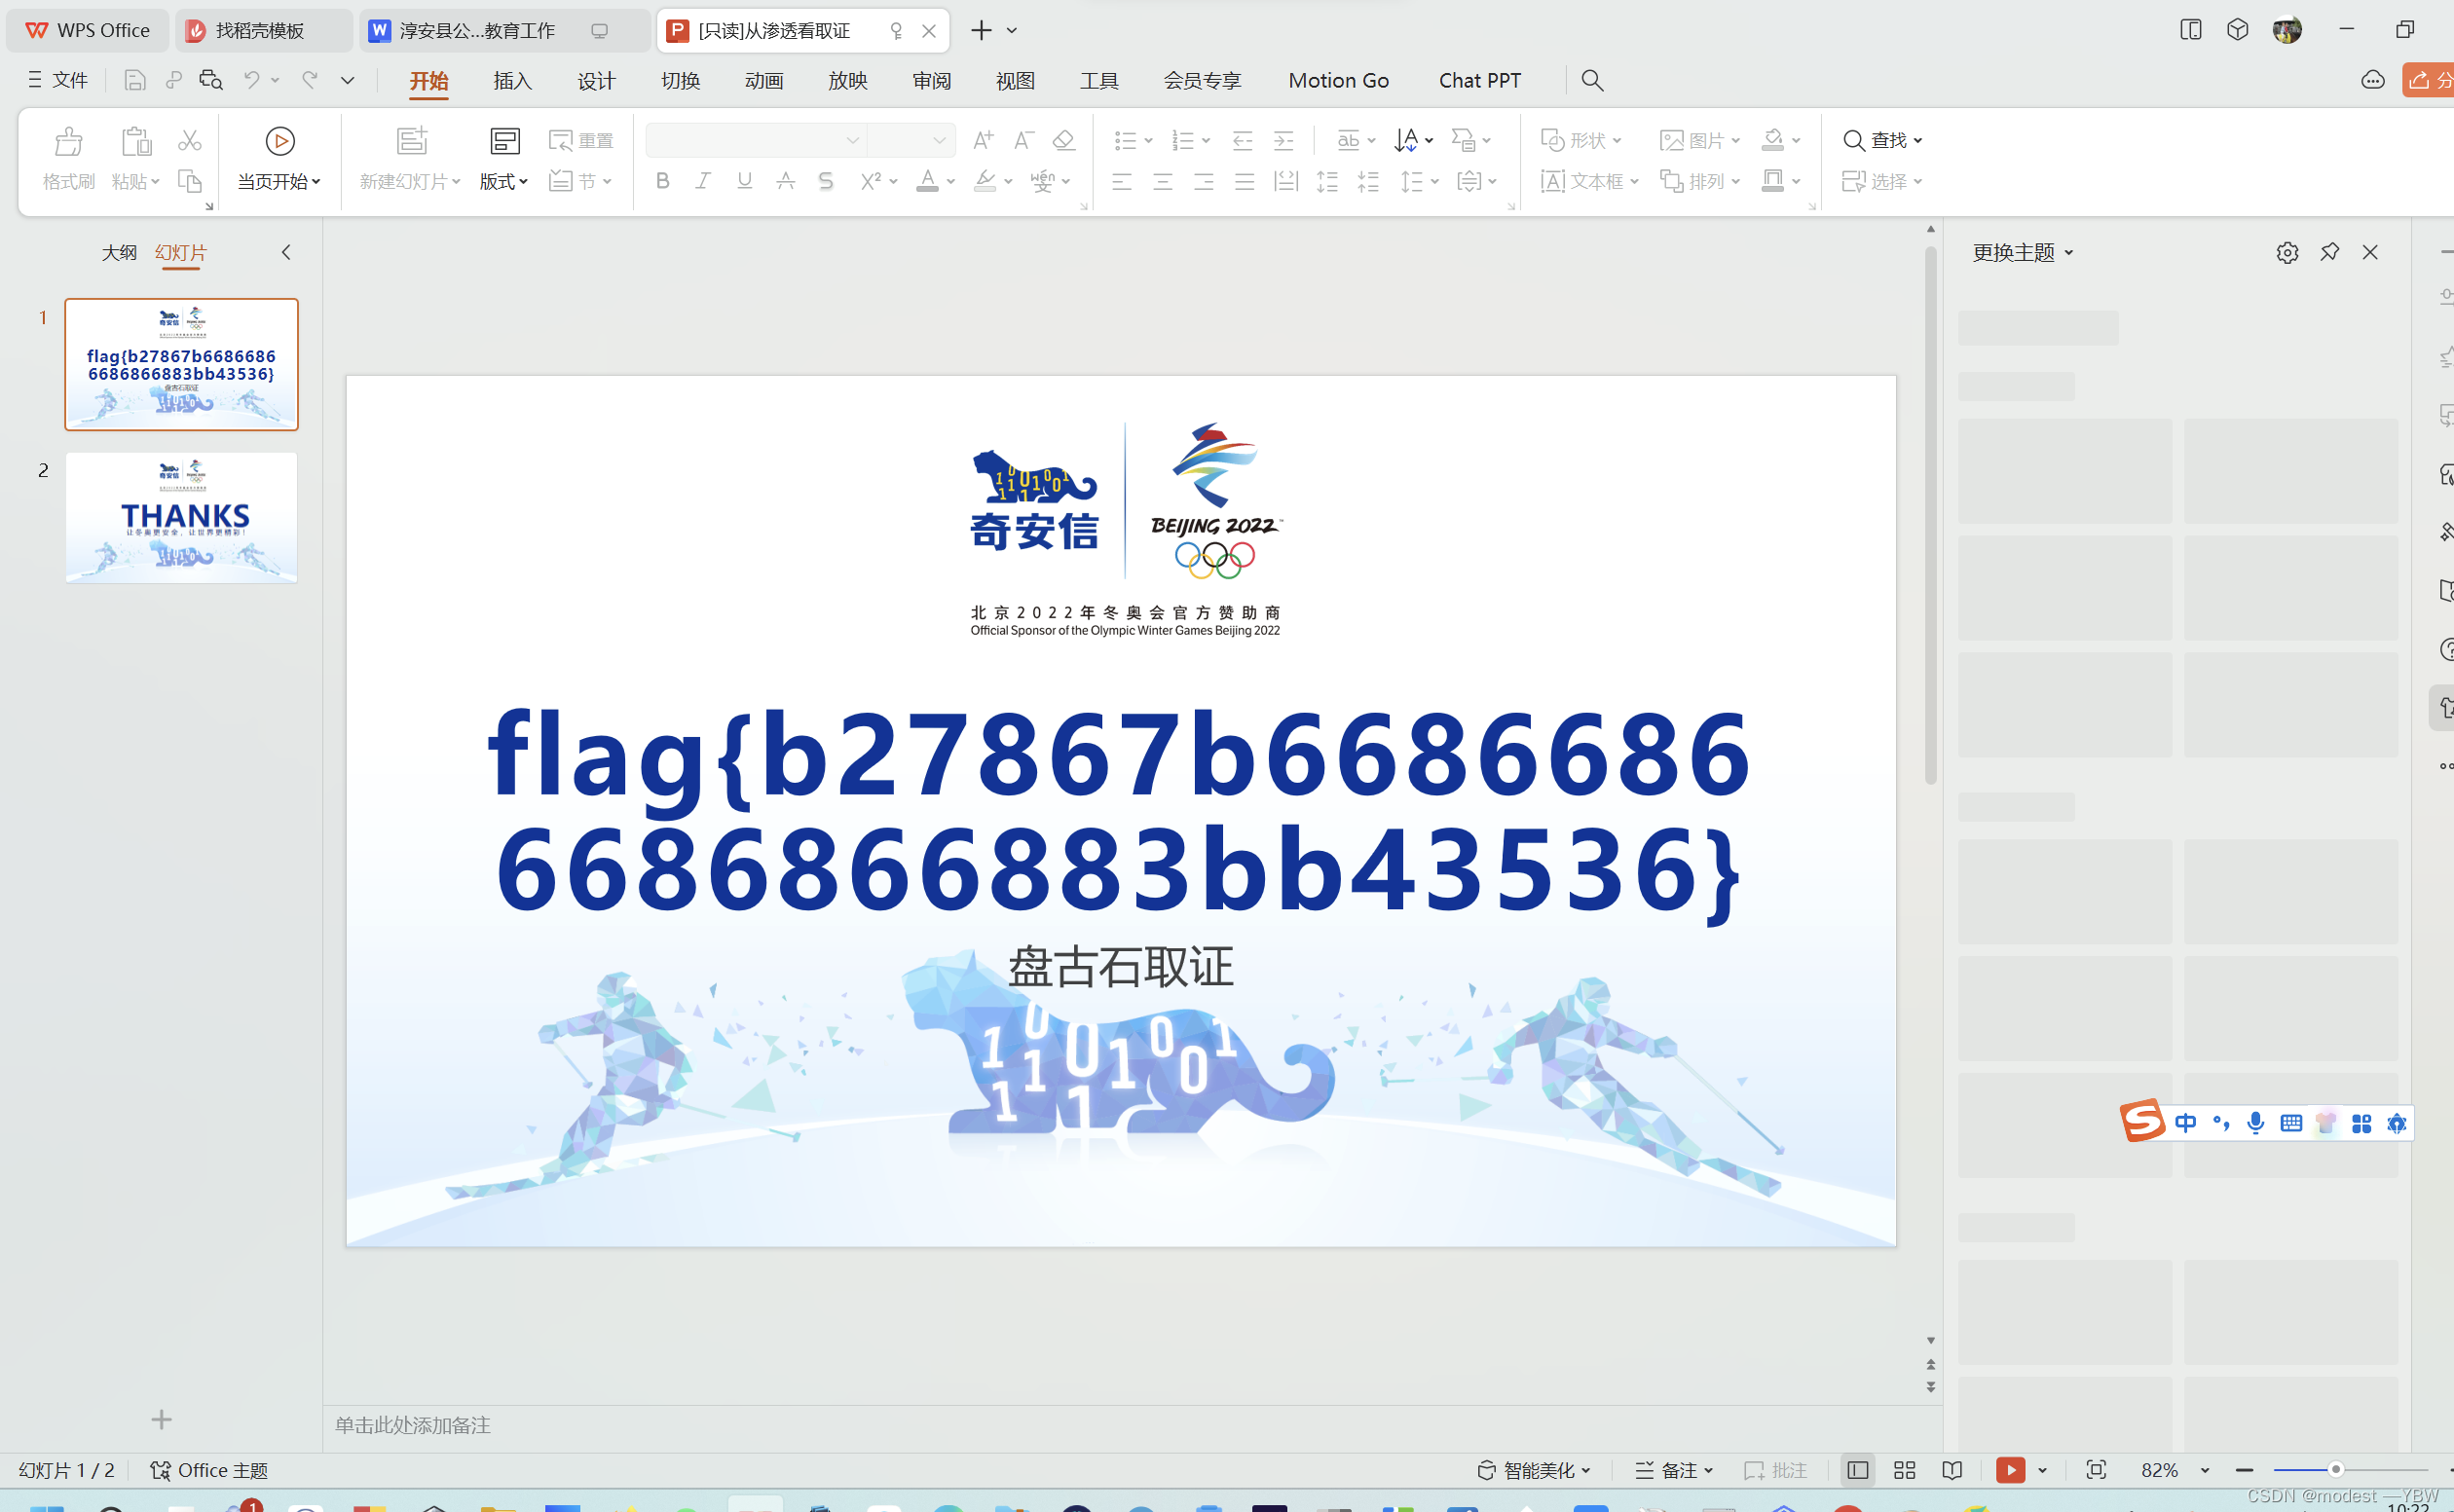
Task: Click the 文本框 text box button
Action: coord(1590,181)
